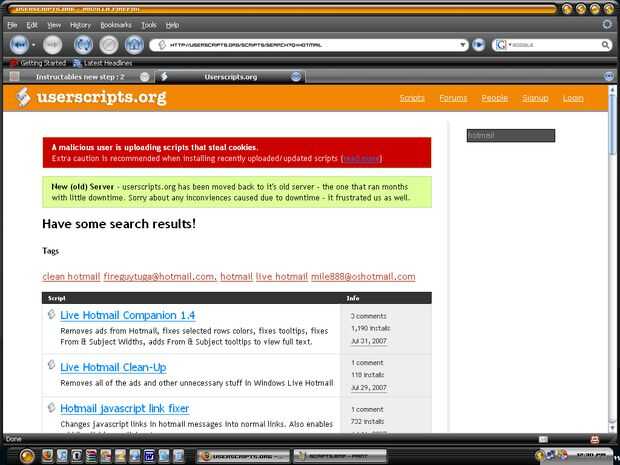Click the Jul 31, 2007 date
Viewport: 620px width, 465px height.
click(369, 341)
